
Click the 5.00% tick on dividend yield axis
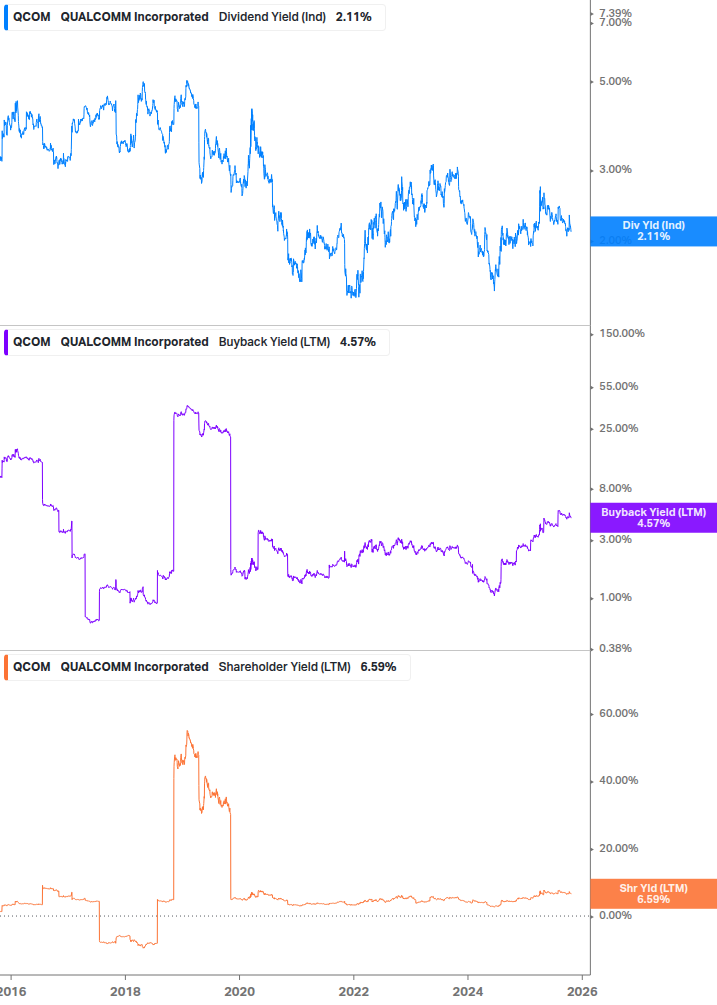click(614, 82)
